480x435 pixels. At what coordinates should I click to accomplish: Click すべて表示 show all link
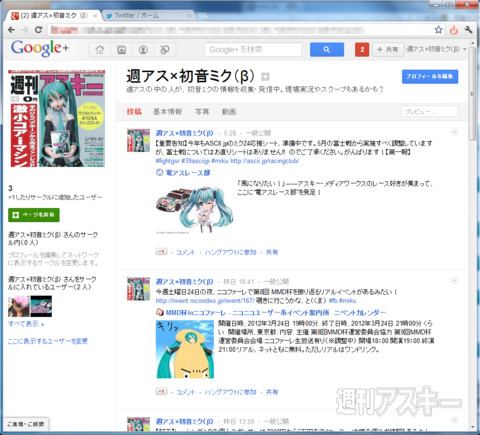(x=26, y=324)
